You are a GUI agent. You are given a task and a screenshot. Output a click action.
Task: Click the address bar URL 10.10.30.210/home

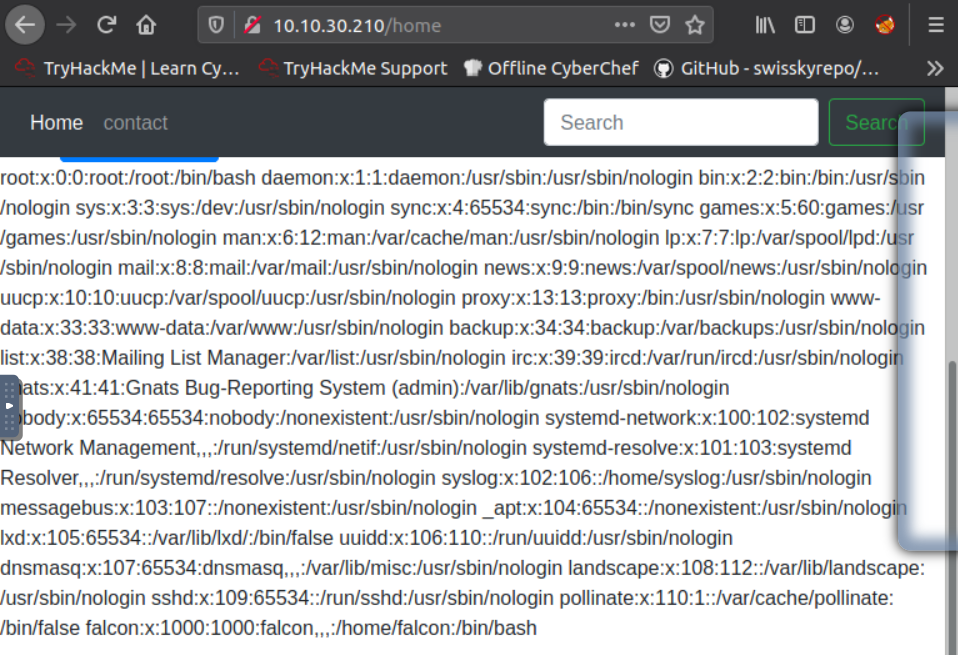point(357,26)
